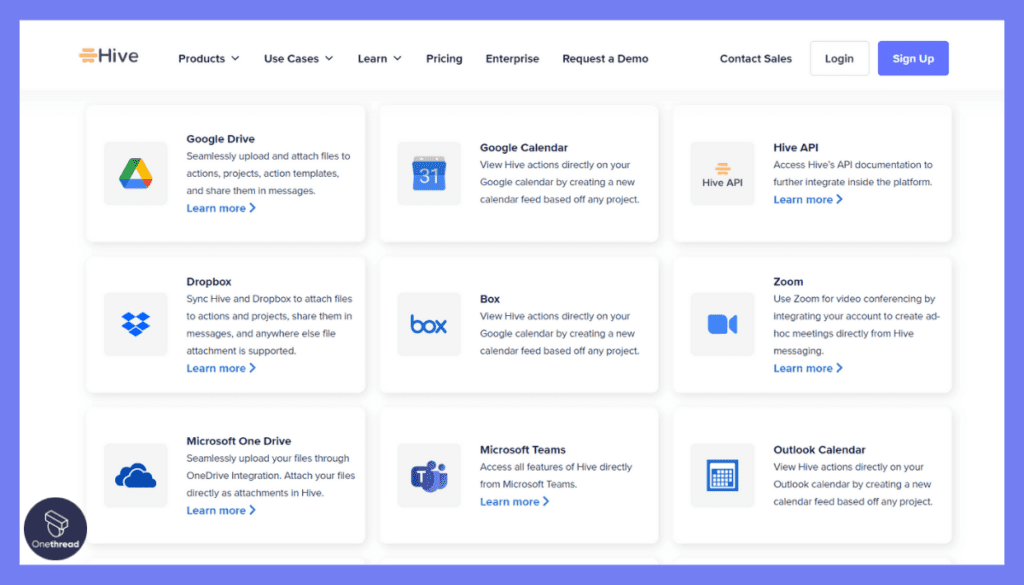Image resolution: width=1024 pixels, height=585 pixels.
Task: Follow Learn more link under Google Drive
Action: [221, 208]
